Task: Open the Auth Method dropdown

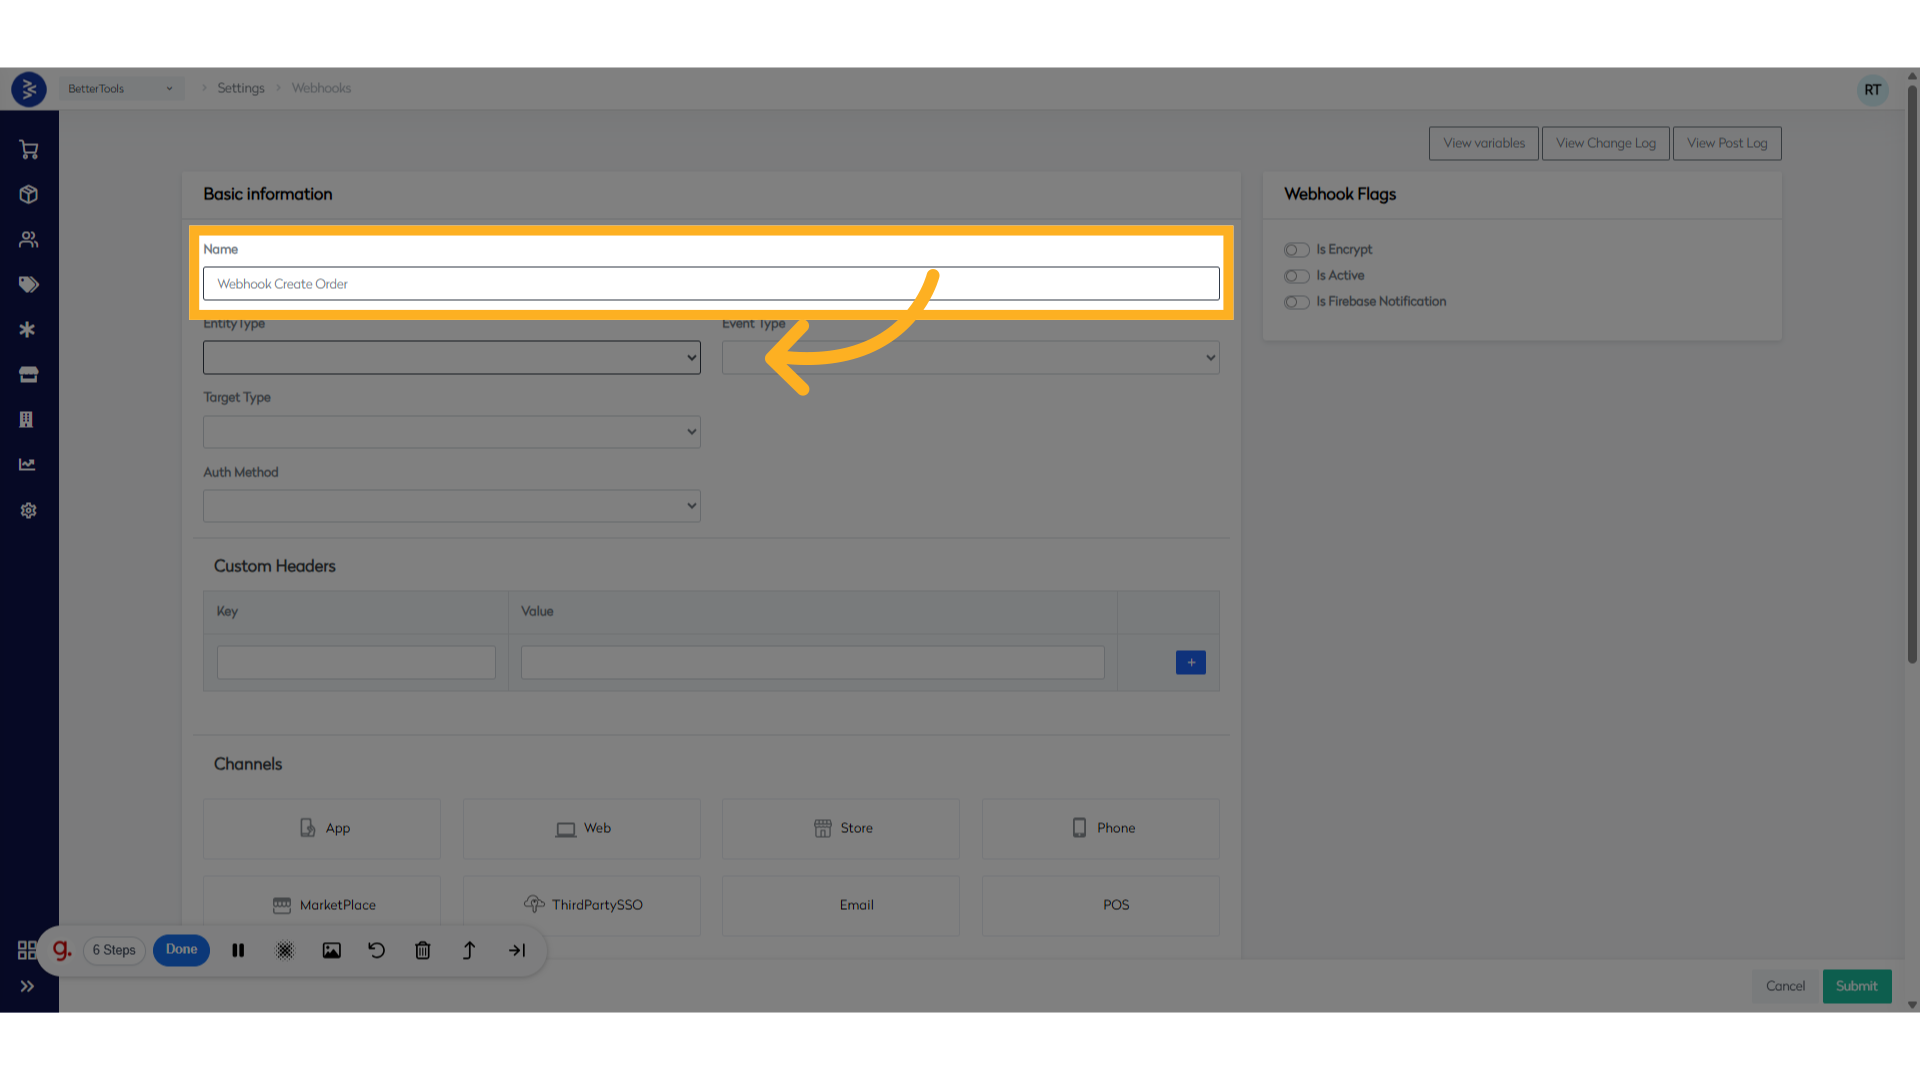Action: tap(451, 505)
